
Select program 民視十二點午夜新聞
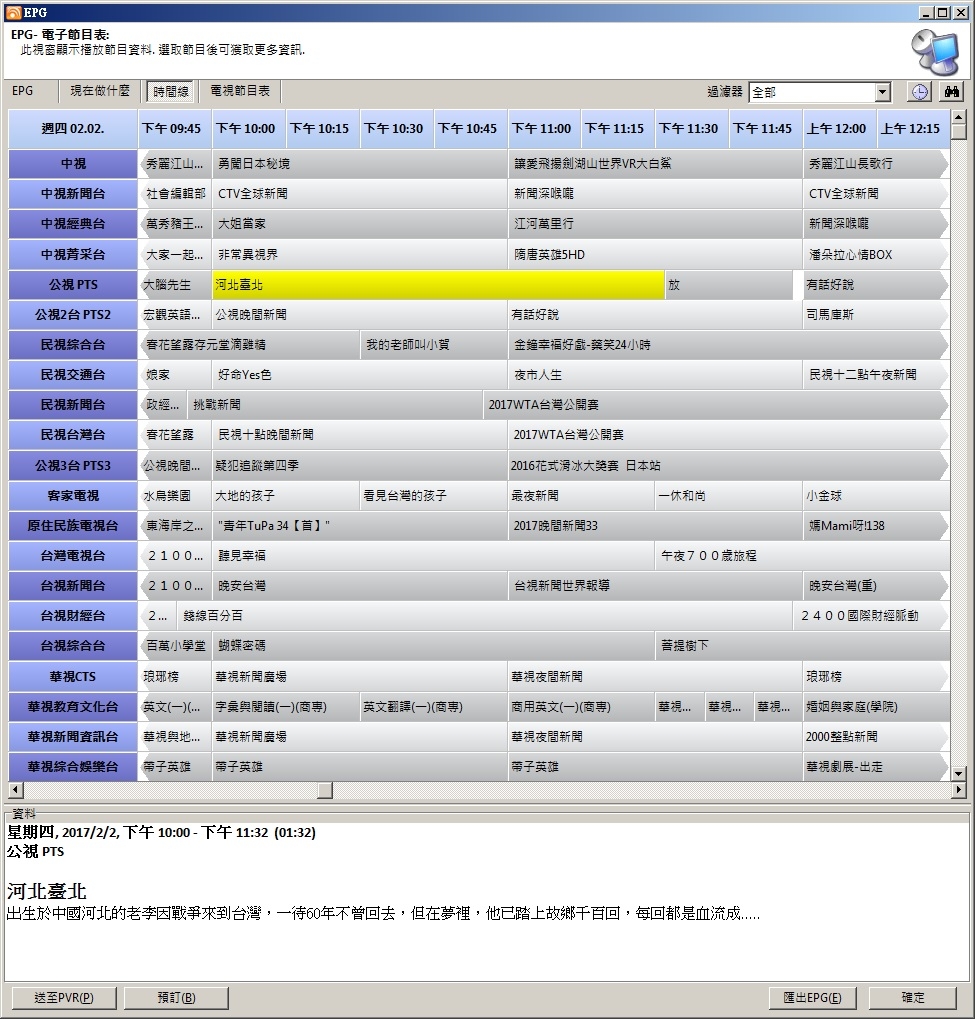pyautogui.click(x=876, y=375)
